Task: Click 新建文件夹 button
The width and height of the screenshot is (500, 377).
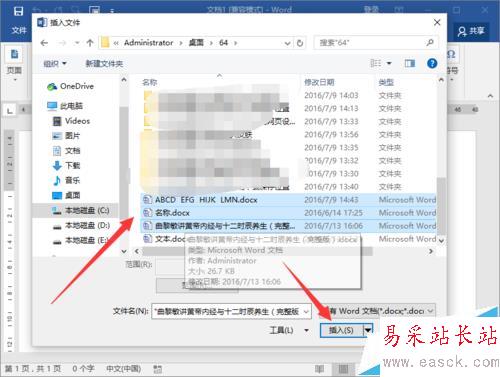Action: click(x=104, y=63)
